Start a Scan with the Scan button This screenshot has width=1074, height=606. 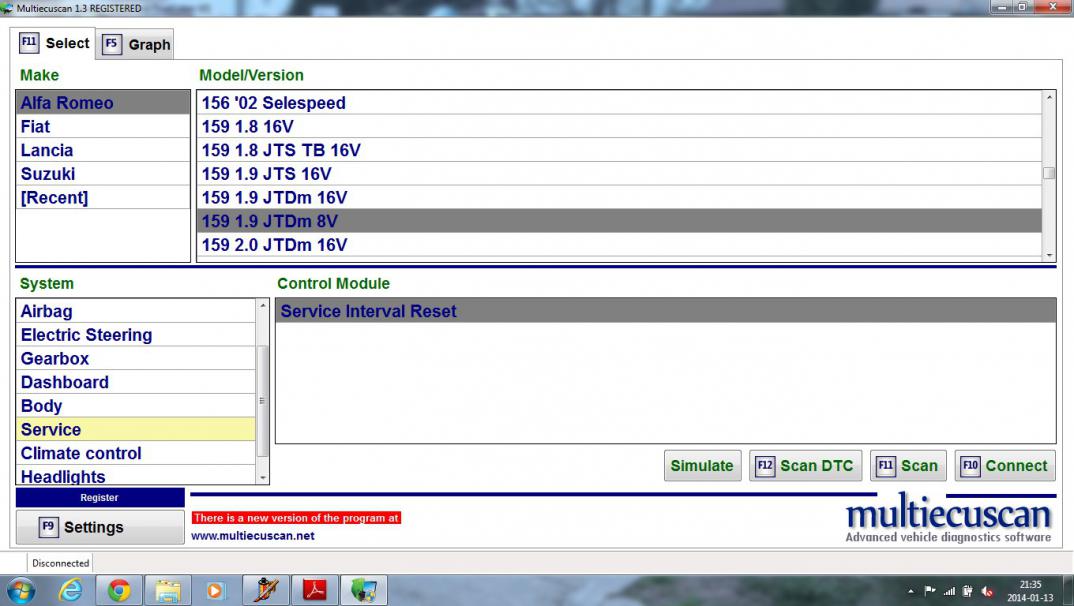[x=908, y=466]
